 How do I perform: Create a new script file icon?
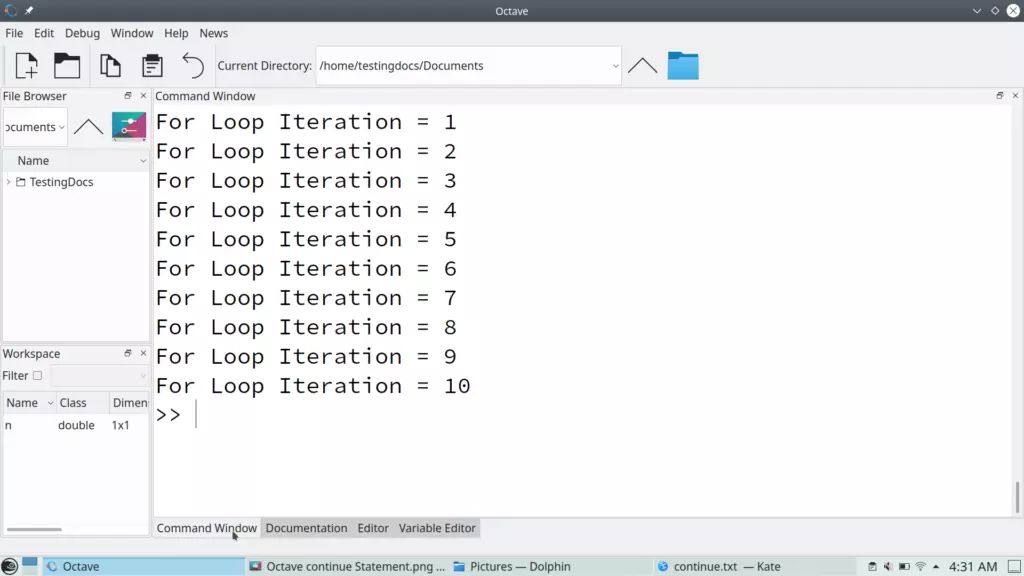pyautogui.click(x=27, y=65)
